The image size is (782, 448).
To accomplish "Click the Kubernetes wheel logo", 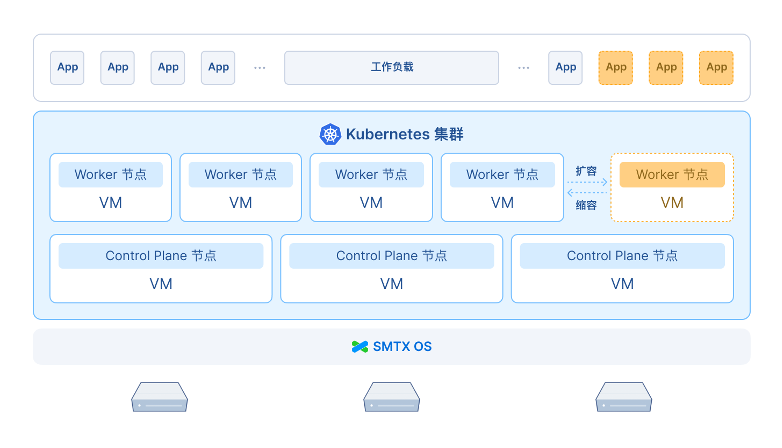I will [330, 134].
